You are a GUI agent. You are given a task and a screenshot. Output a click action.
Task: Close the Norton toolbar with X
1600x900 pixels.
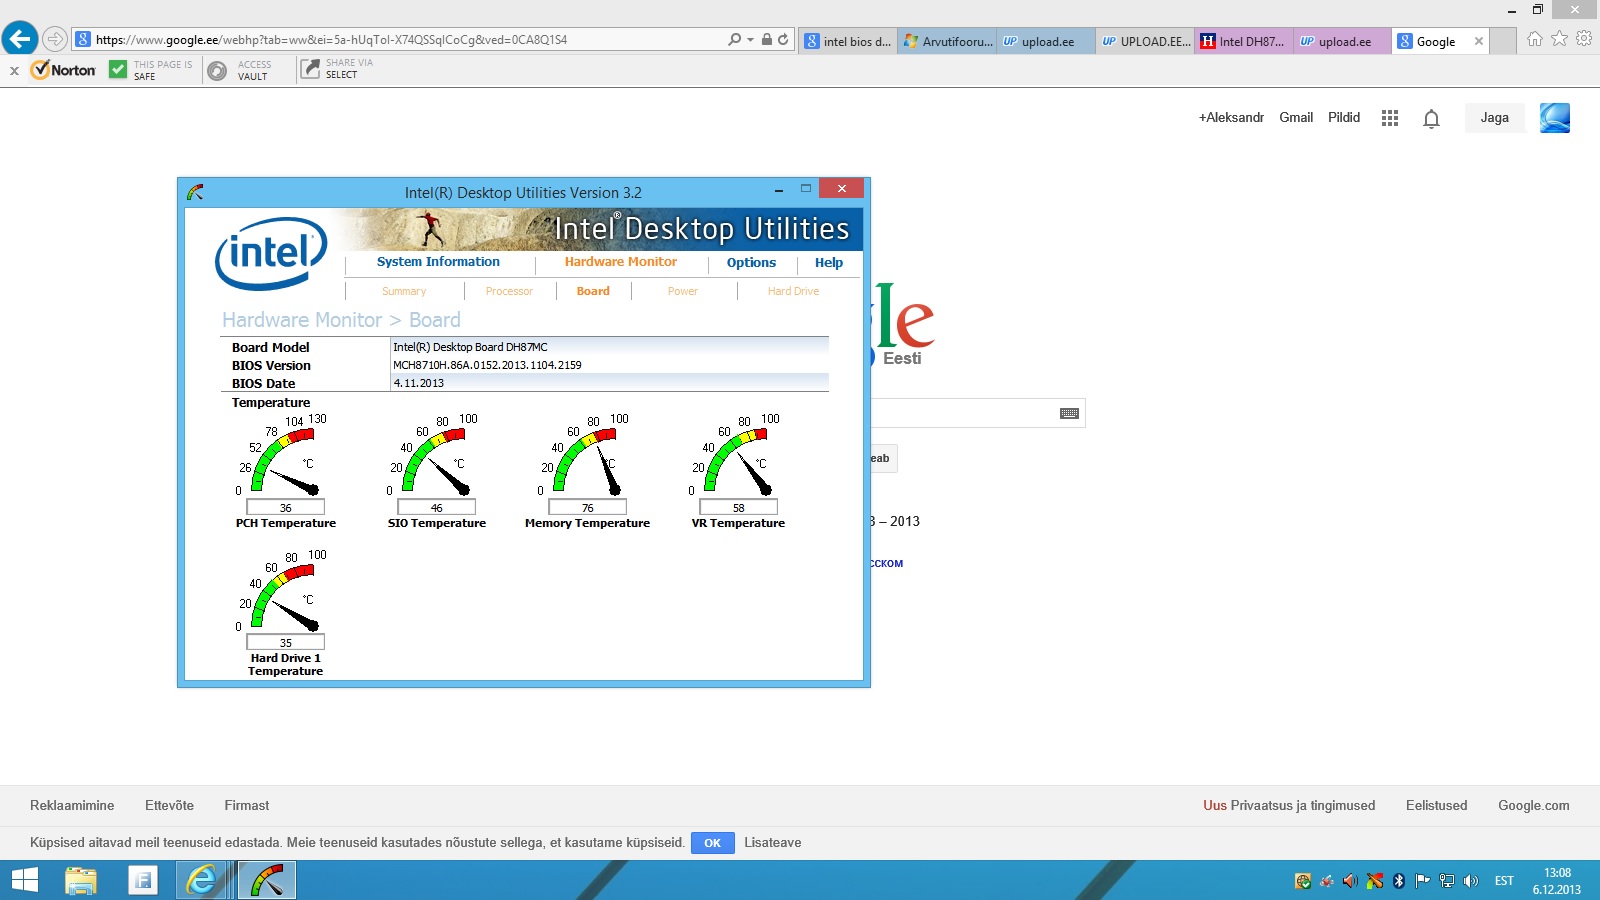pos(14,71)
